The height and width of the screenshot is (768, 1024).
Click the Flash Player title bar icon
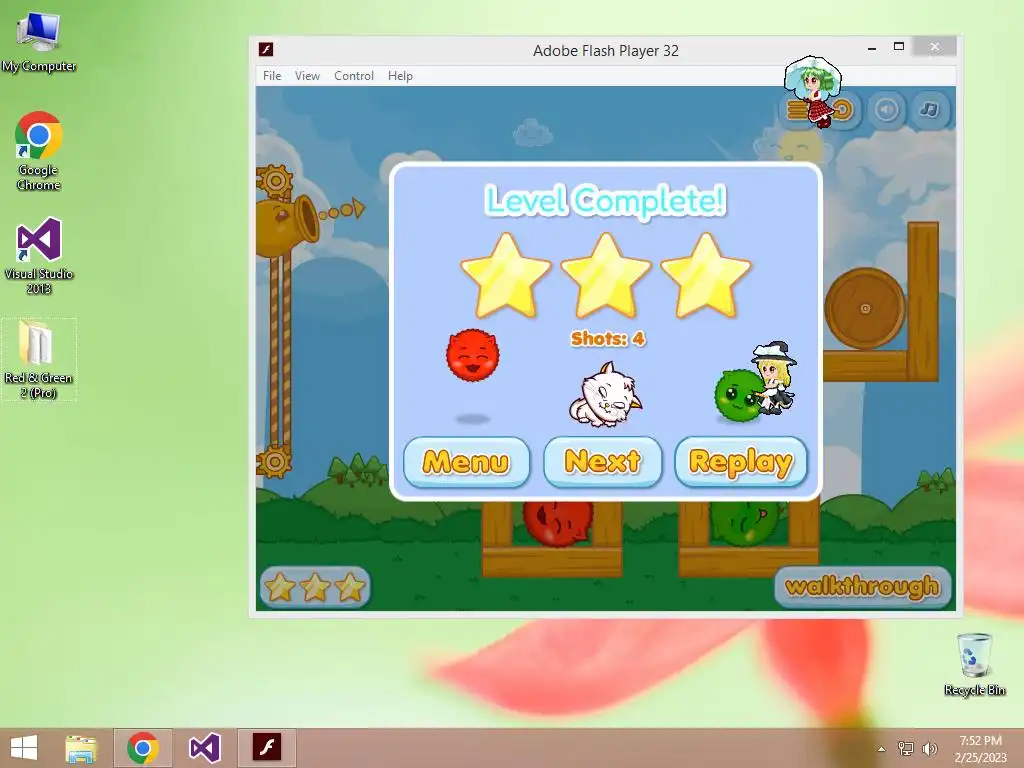click(266, 50)
